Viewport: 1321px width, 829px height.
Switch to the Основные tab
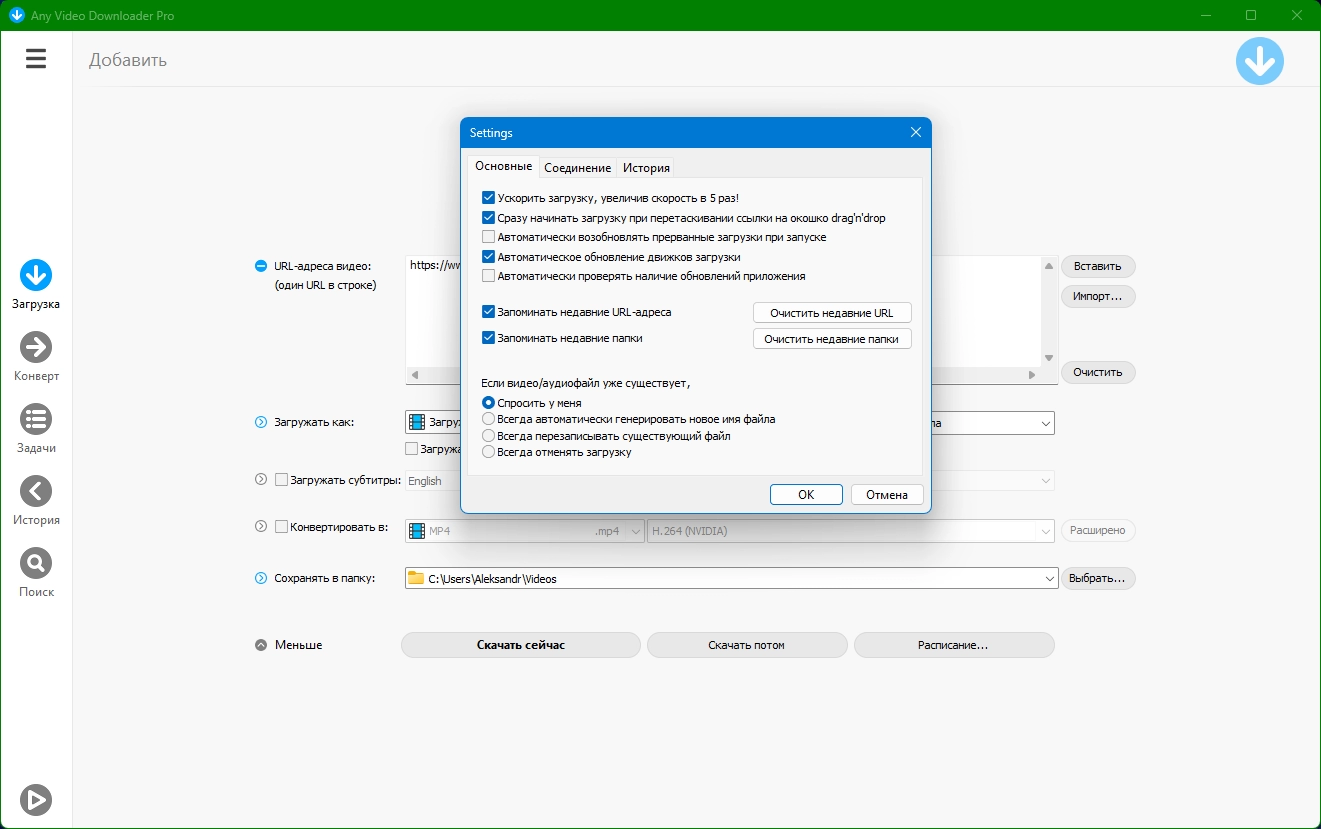(x=503, y=166)
